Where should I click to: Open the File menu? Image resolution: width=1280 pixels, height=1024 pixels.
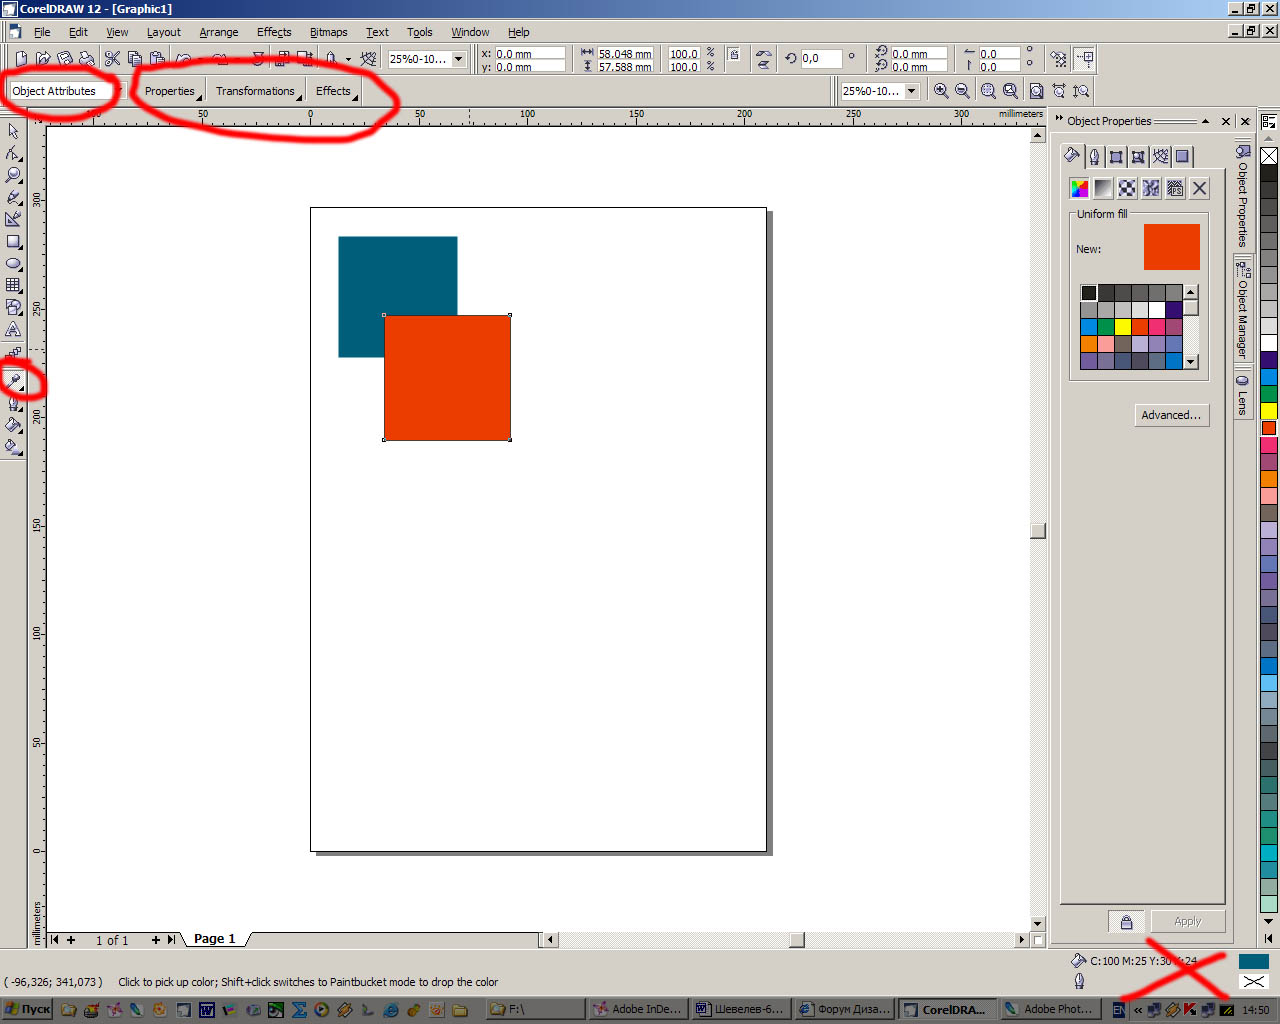pos(42,32)
